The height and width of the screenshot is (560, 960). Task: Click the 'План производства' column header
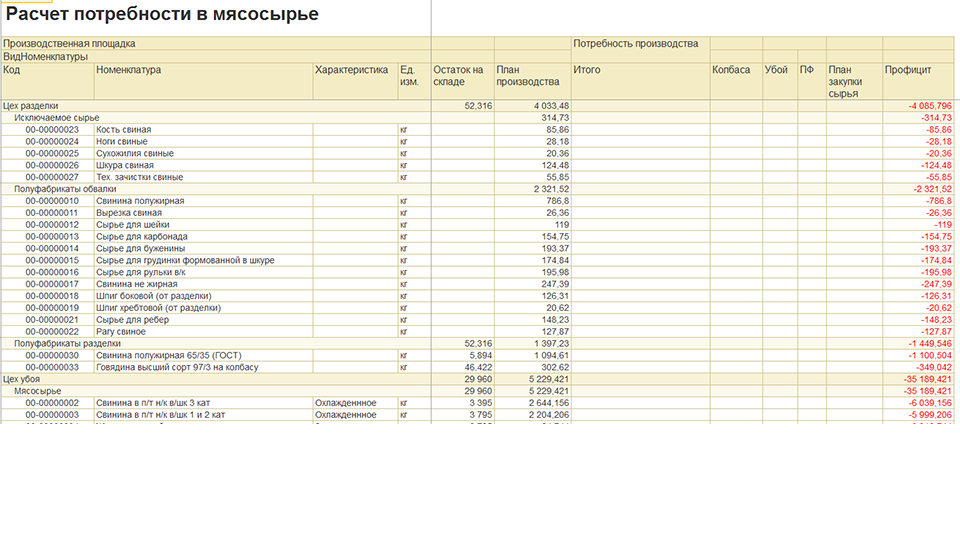(533, 81)
